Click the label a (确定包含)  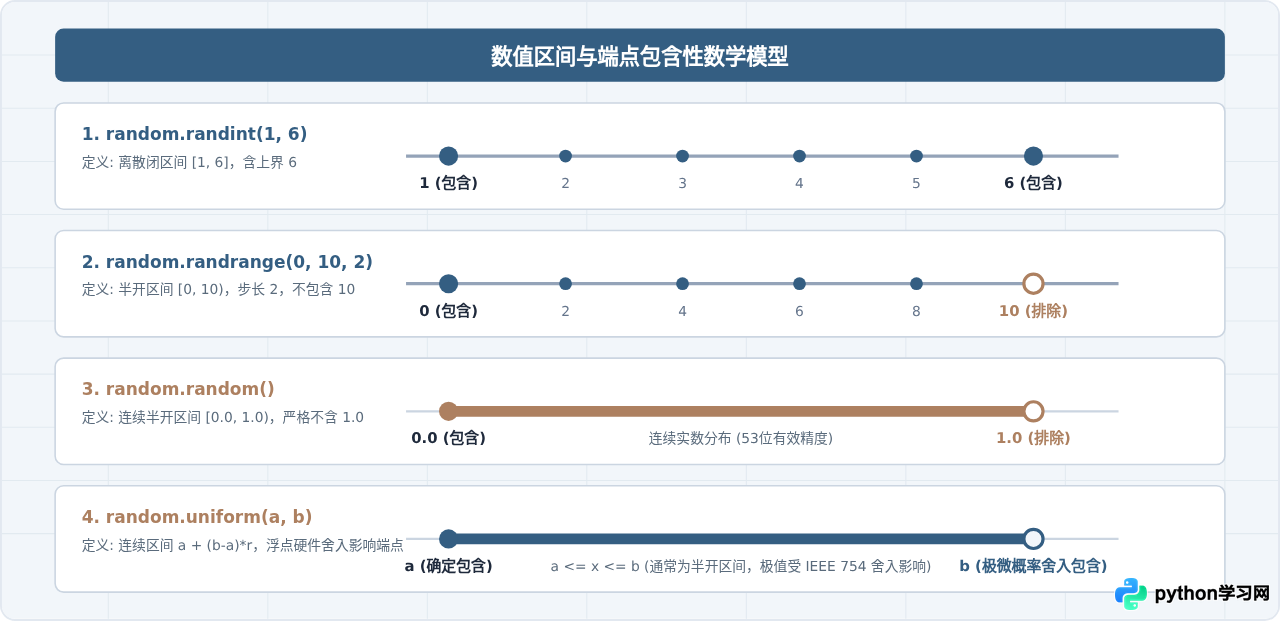point(448,566)
